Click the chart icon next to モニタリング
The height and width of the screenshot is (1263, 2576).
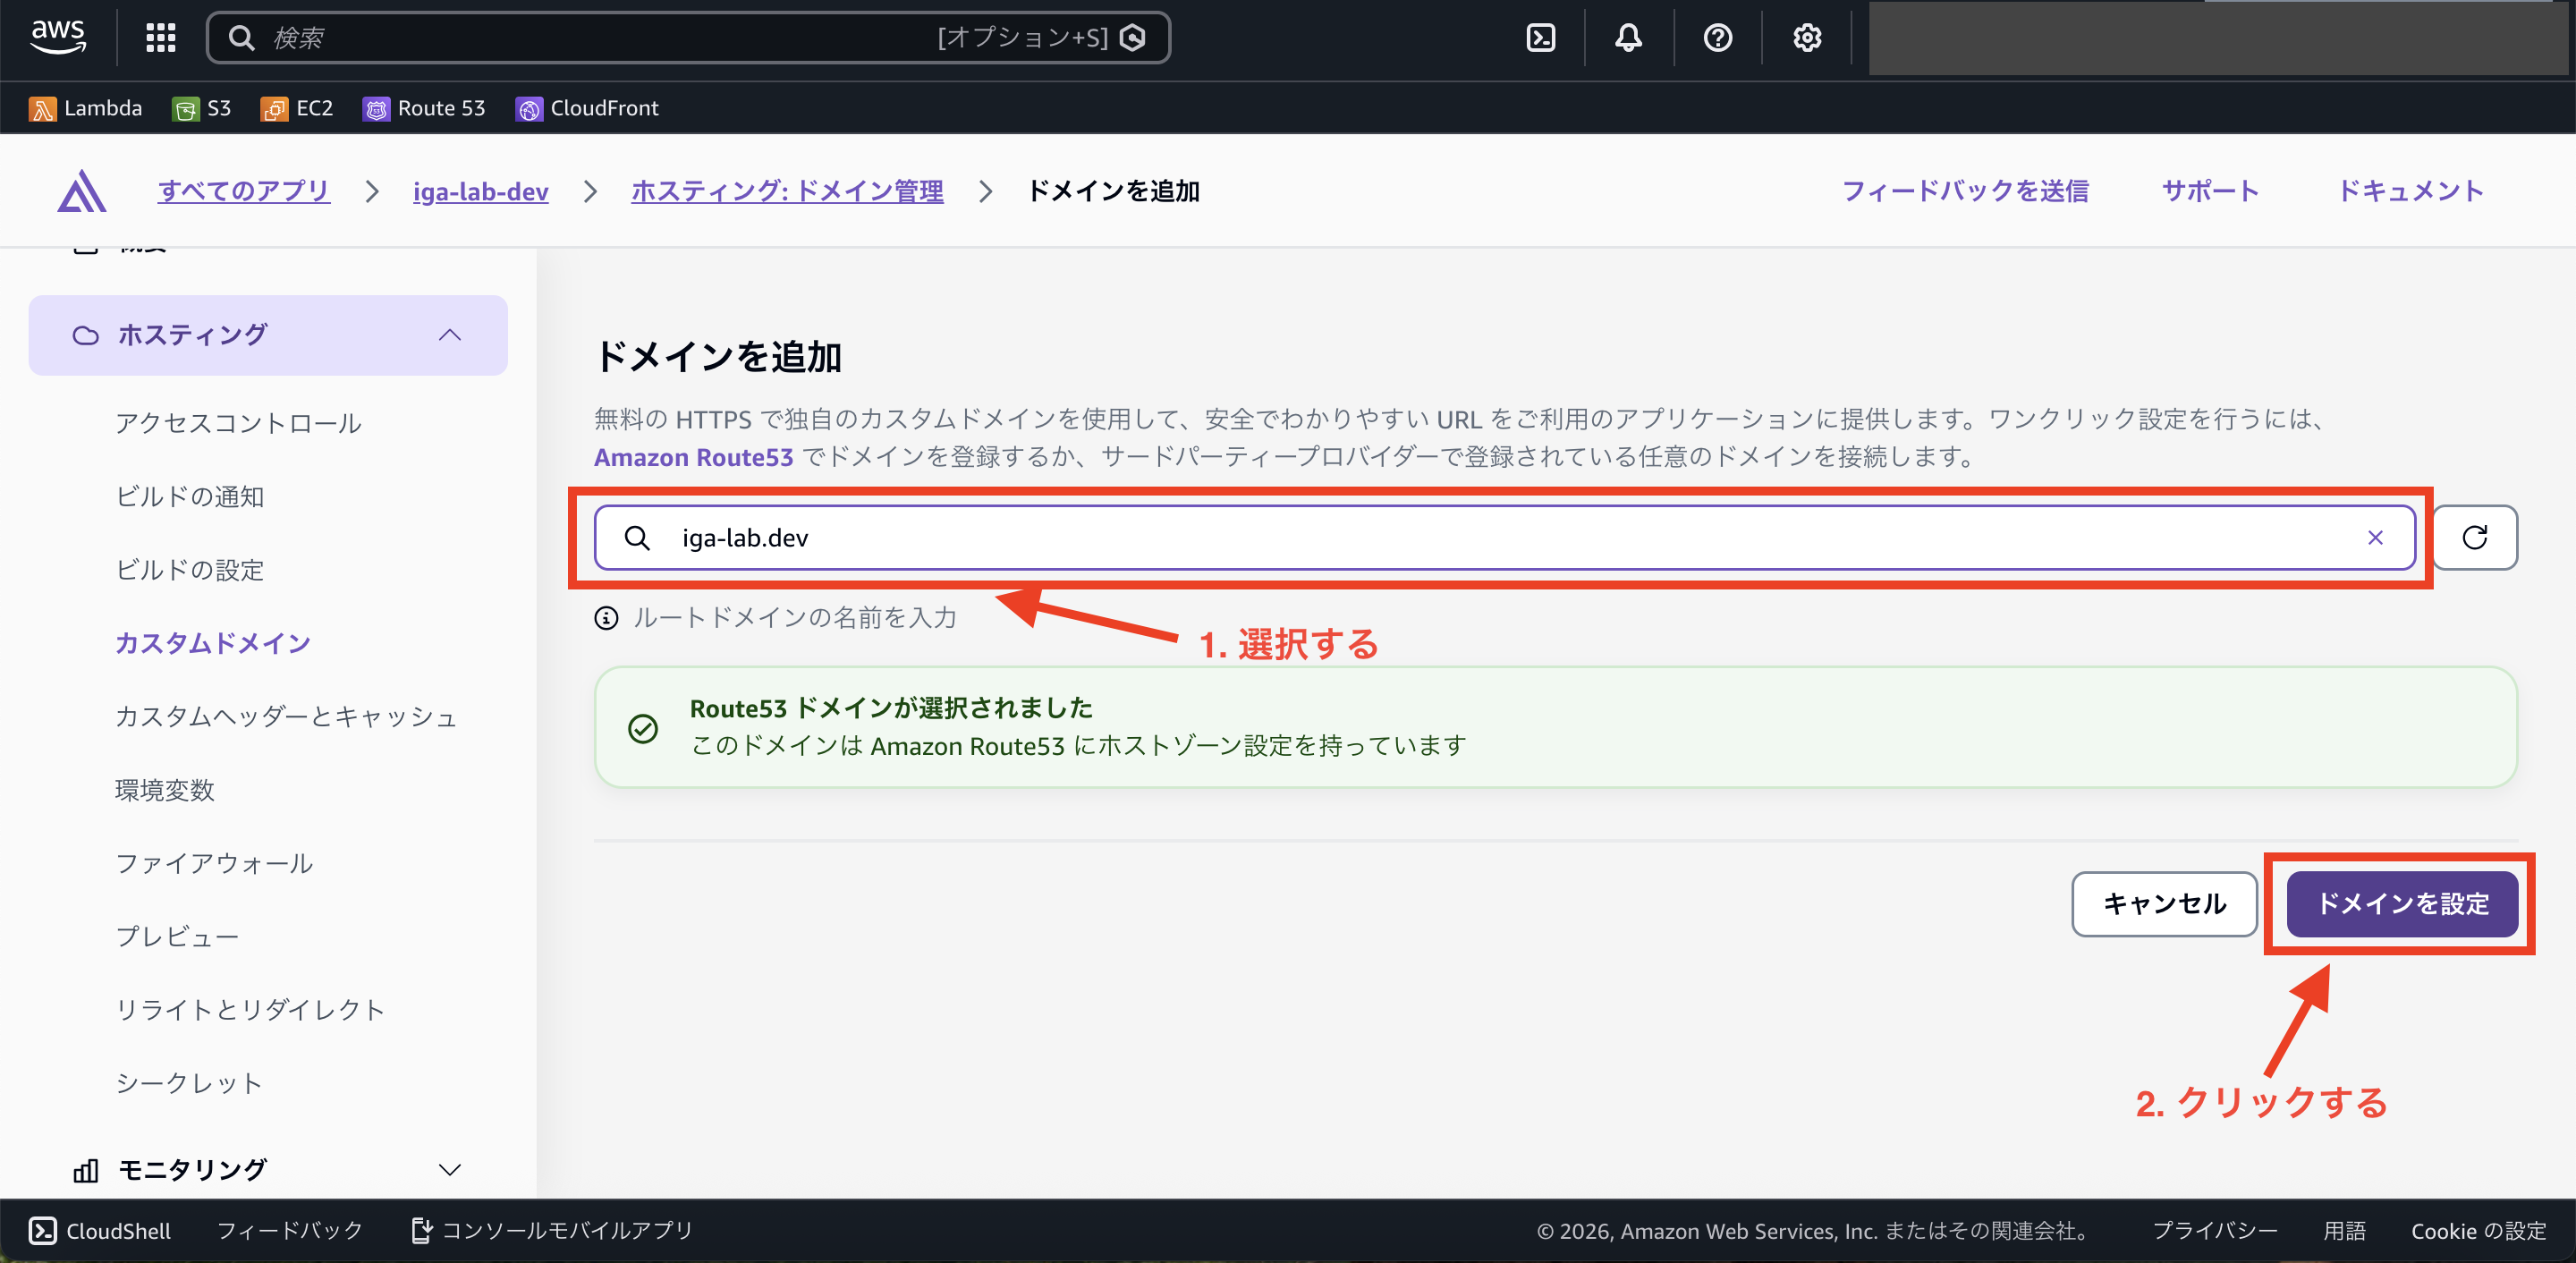(x=86, y=1170)
